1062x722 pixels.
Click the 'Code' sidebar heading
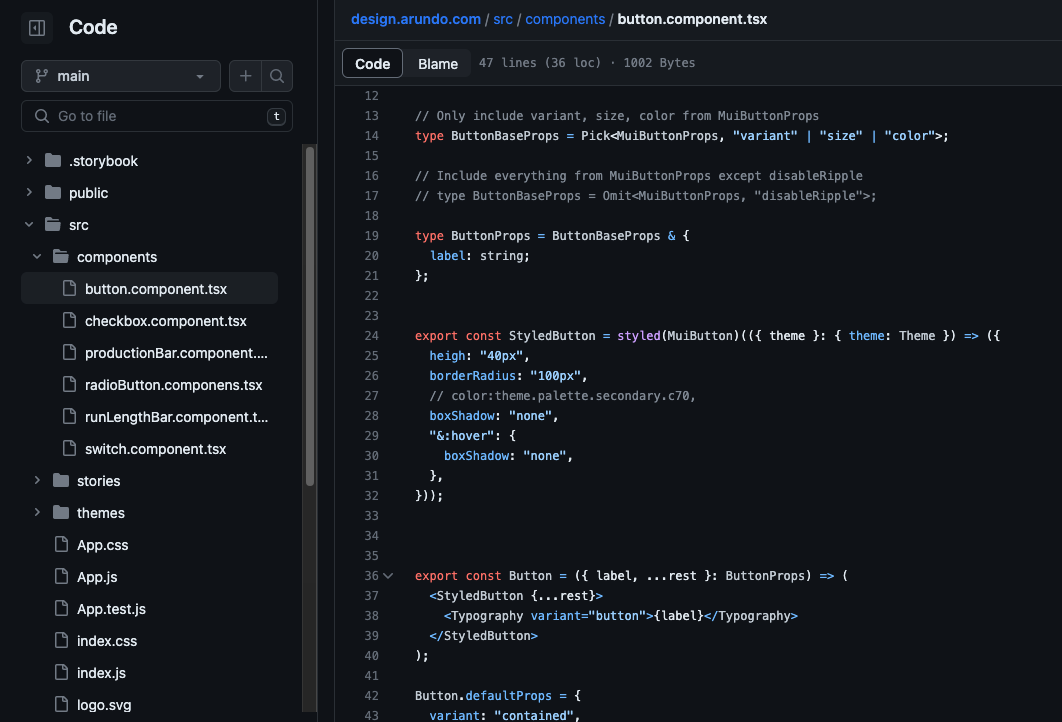93,27
